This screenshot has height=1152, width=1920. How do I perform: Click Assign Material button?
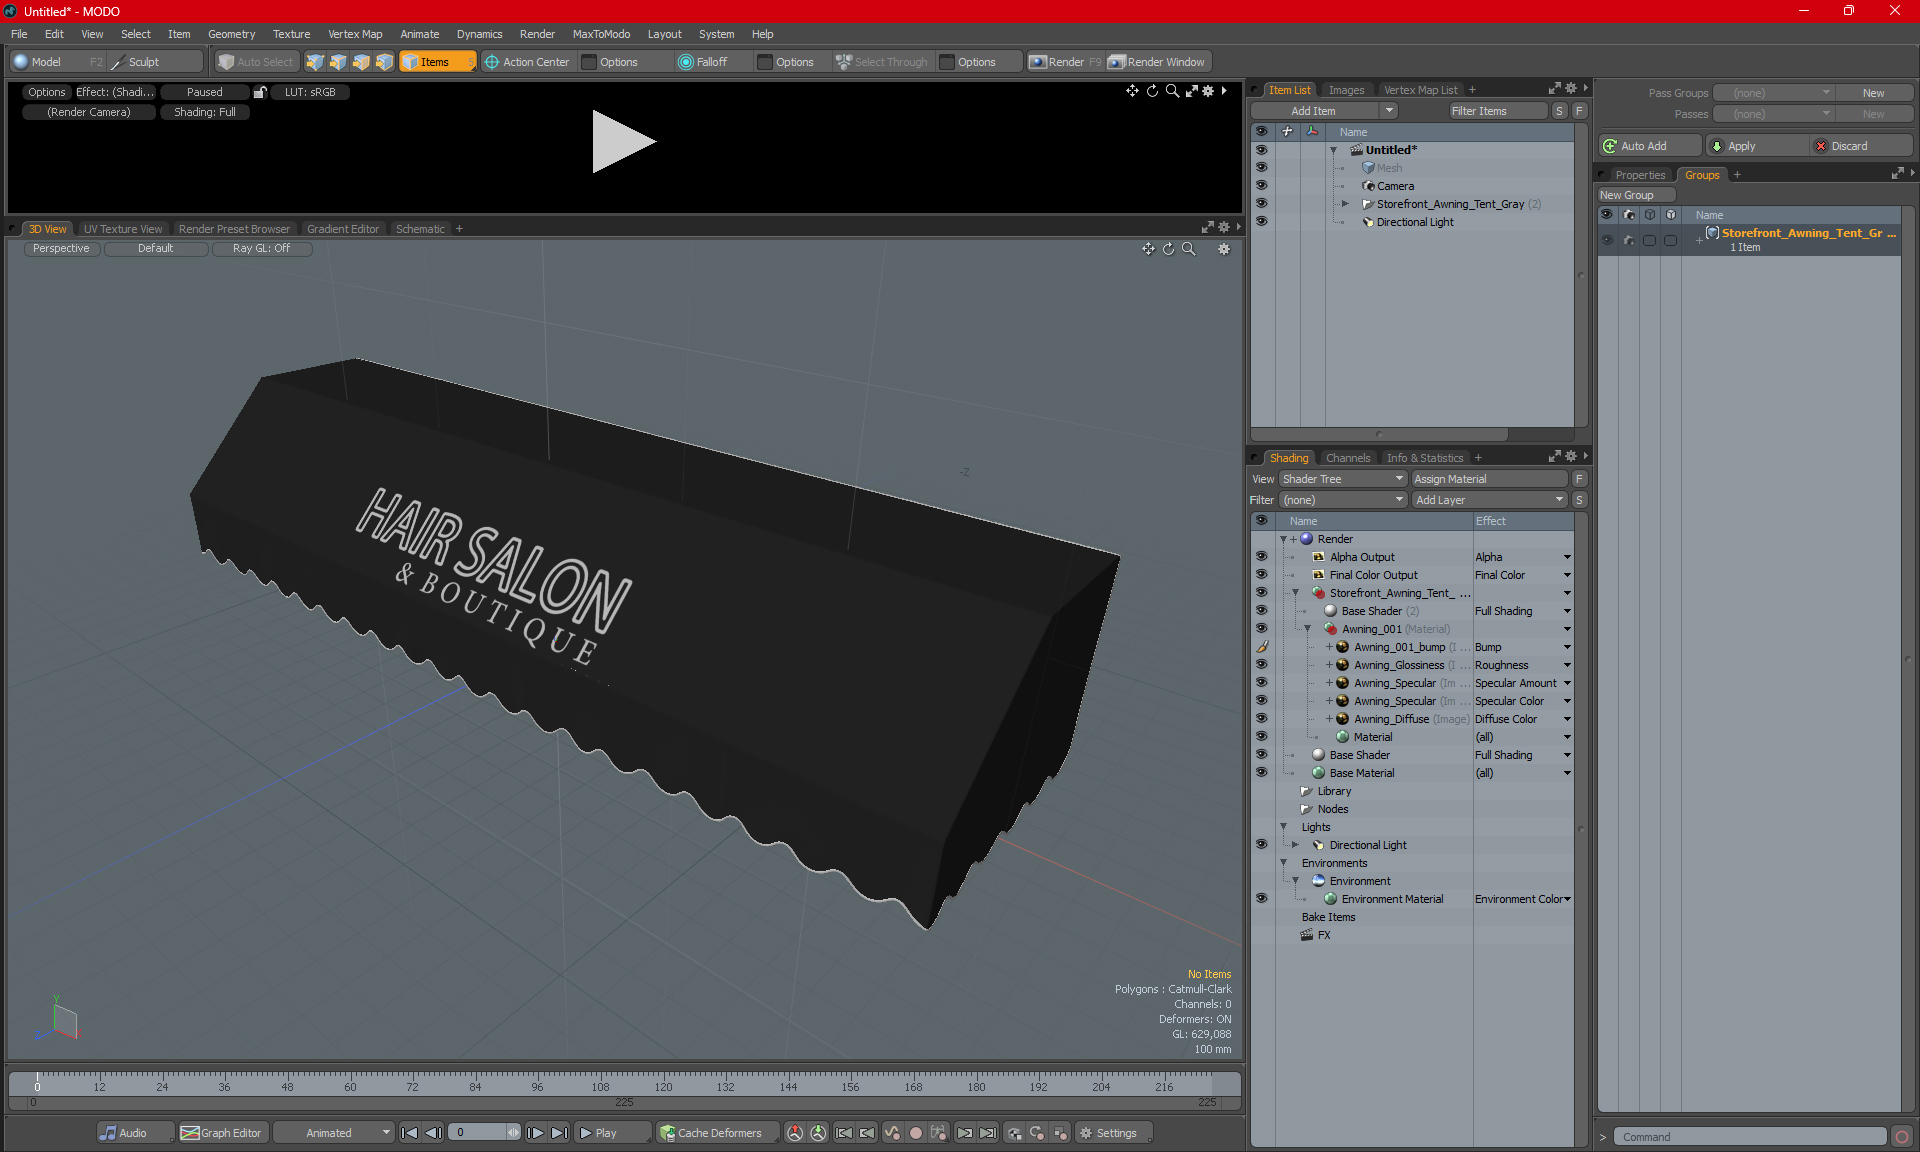1490,479
